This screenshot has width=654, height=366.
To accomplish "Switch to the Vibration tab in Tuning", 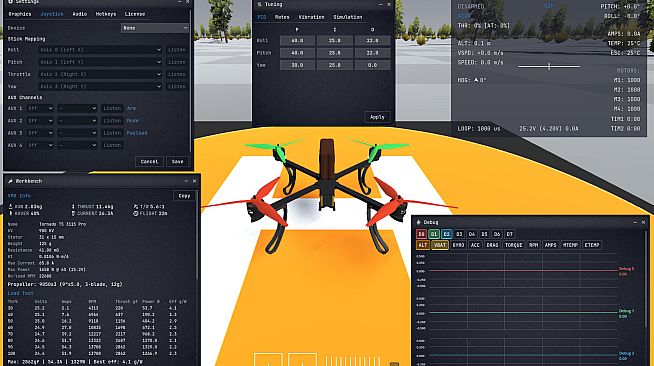I will [x=311, y=17].
